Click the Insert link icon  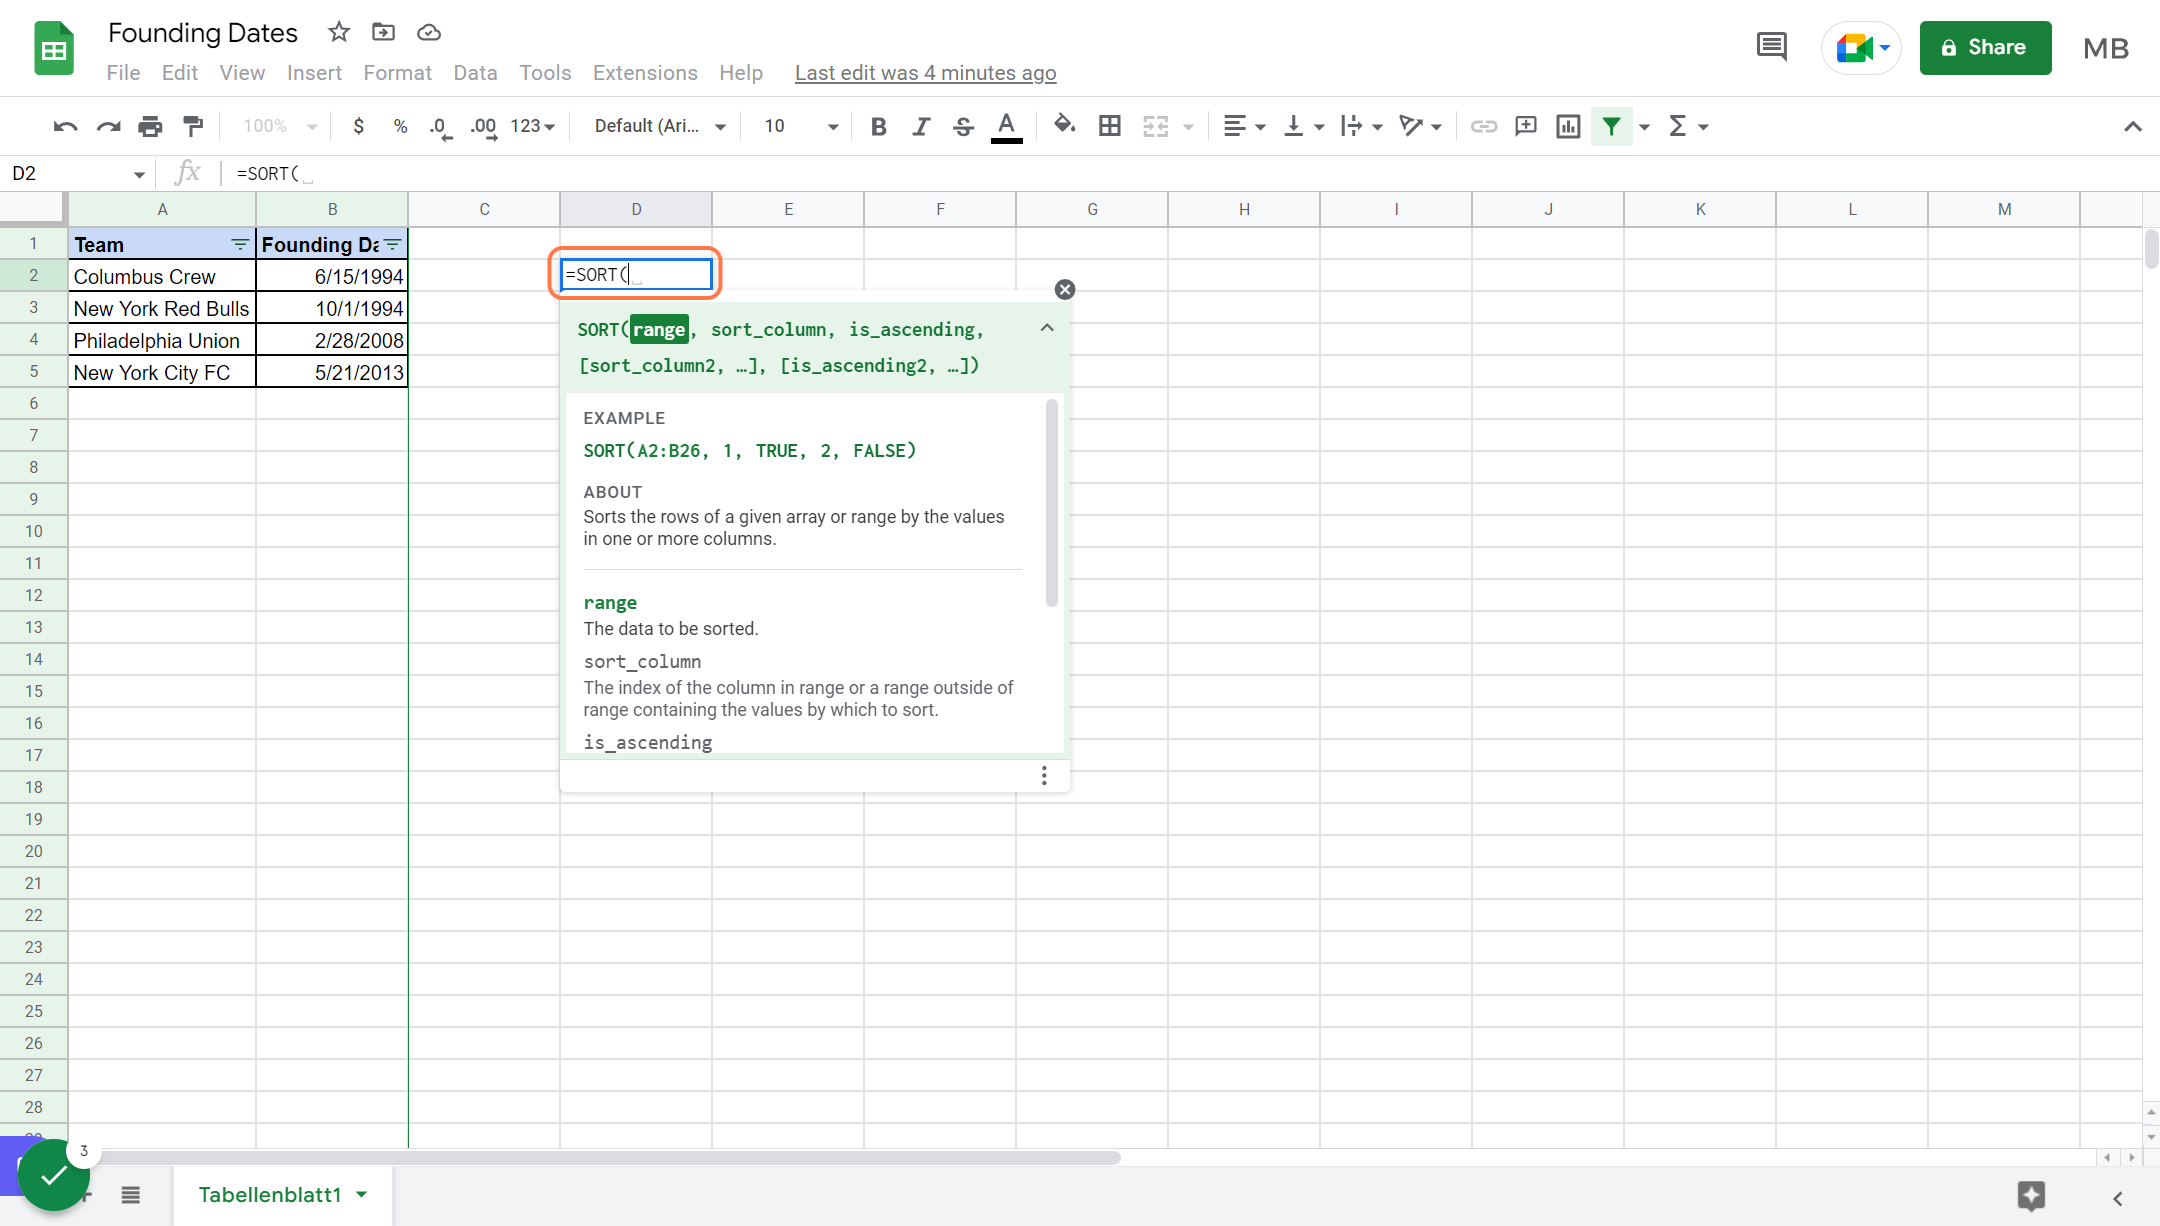click(x=1483, y=126)
